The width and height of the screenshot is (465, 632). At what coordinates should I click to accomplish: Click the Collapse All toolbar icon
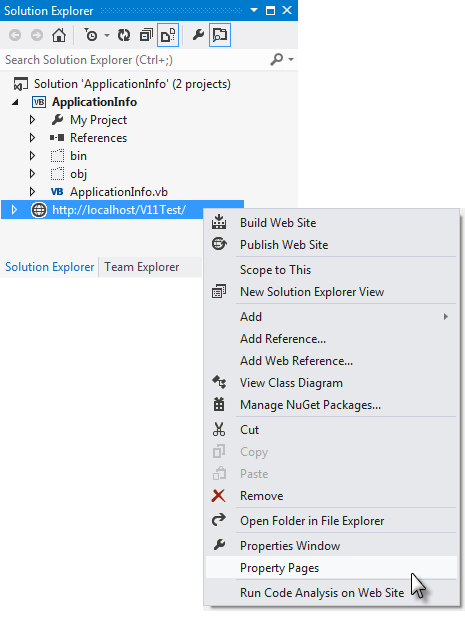pos(146,35)
